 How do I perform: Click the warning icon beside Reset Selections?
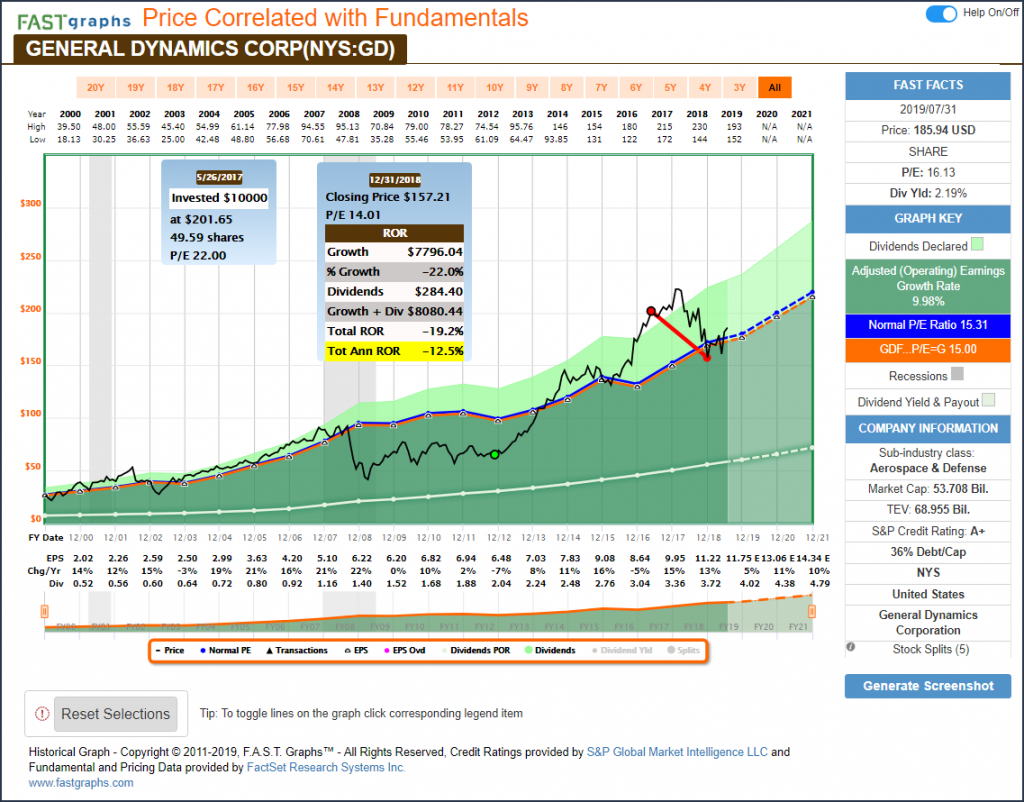[42, 714]
